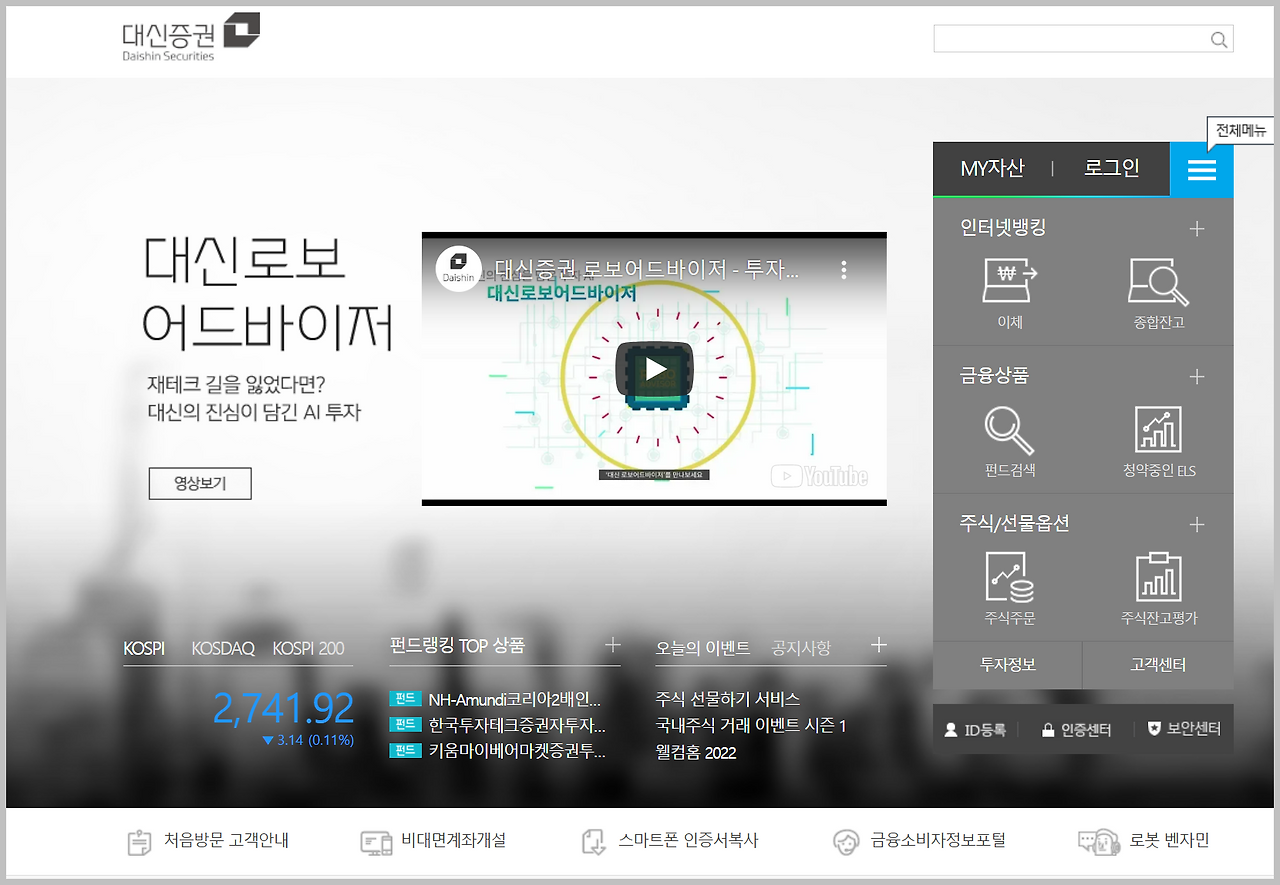Expand 펀드랭킹 TOP 상품 plus icon
The image size is (1280, 885).
[x=613, y=645]
